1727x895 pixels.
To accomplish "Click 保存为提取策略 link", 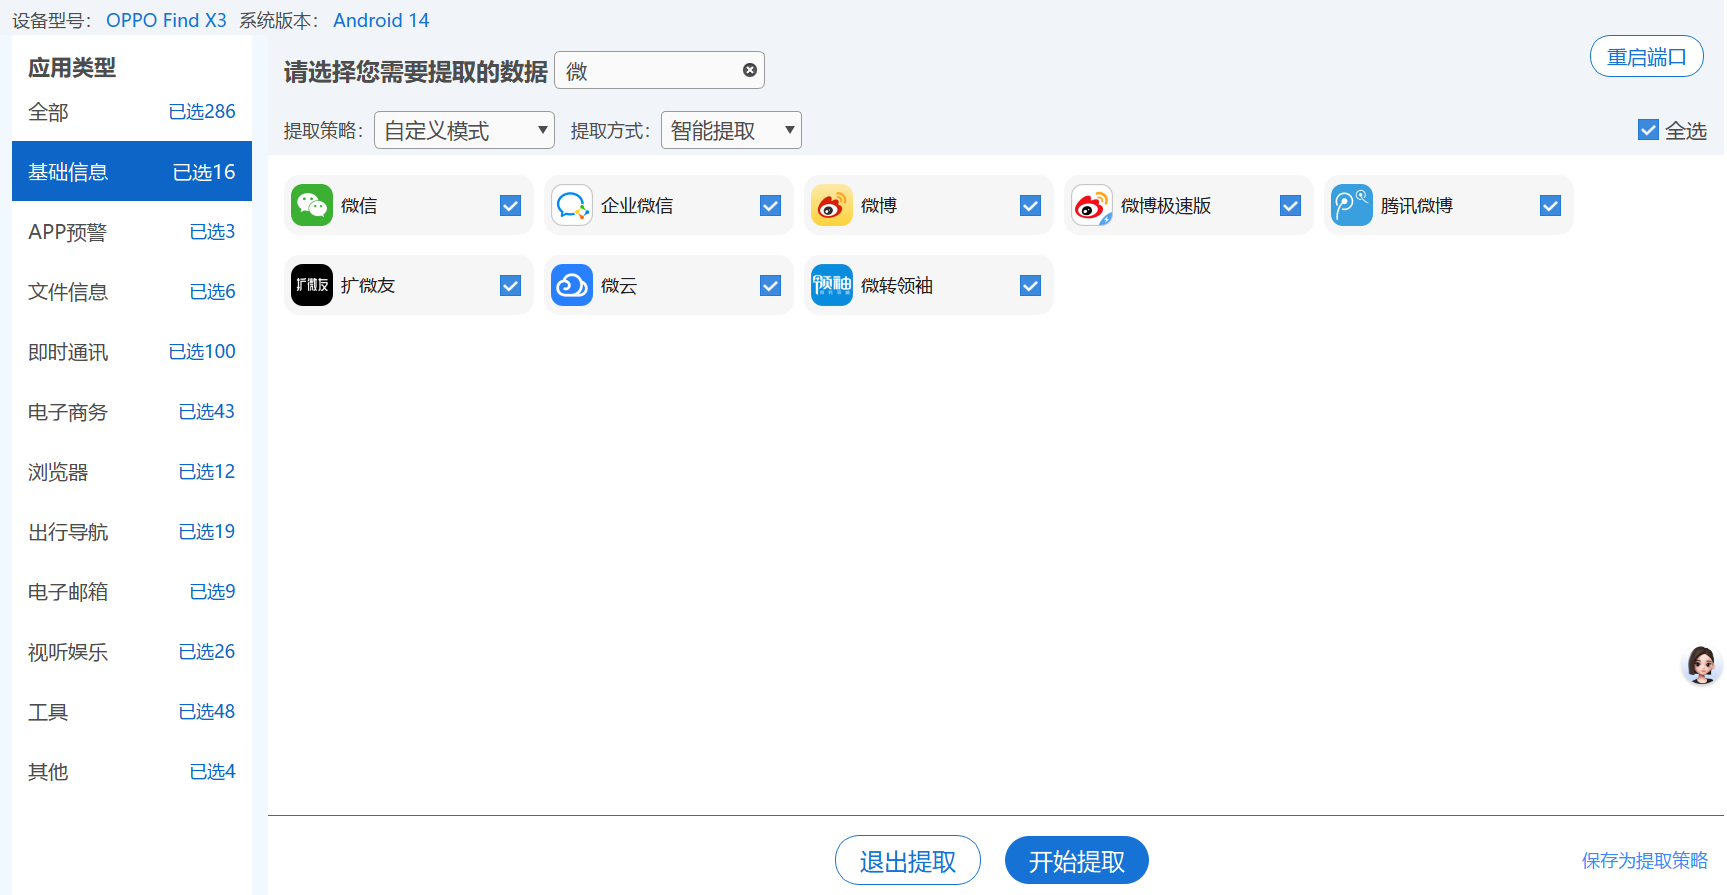I will click(x=1644, y=861).
